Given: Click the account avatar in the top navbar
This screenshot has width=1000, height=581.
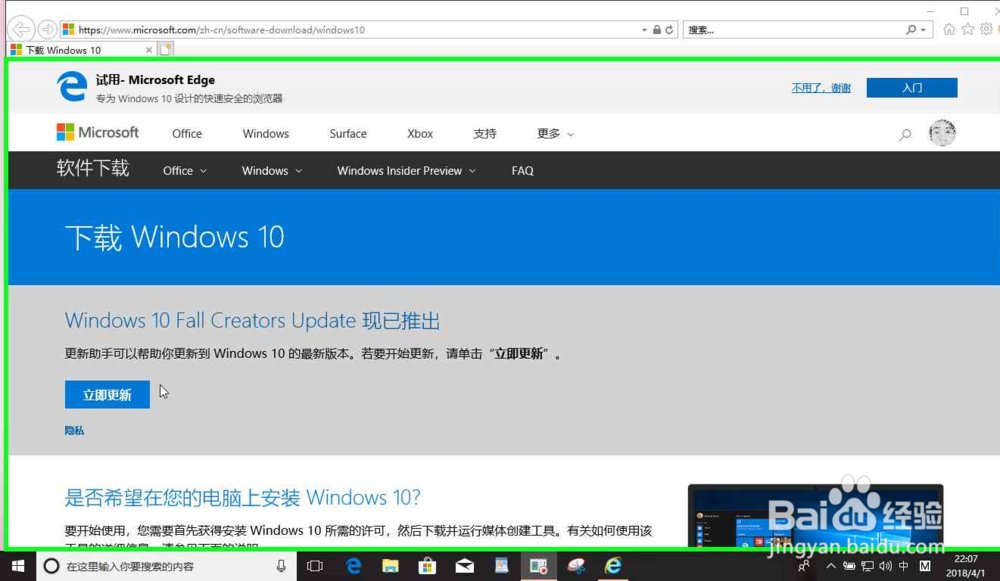Looking at the screenshot, I should (941, 132).
